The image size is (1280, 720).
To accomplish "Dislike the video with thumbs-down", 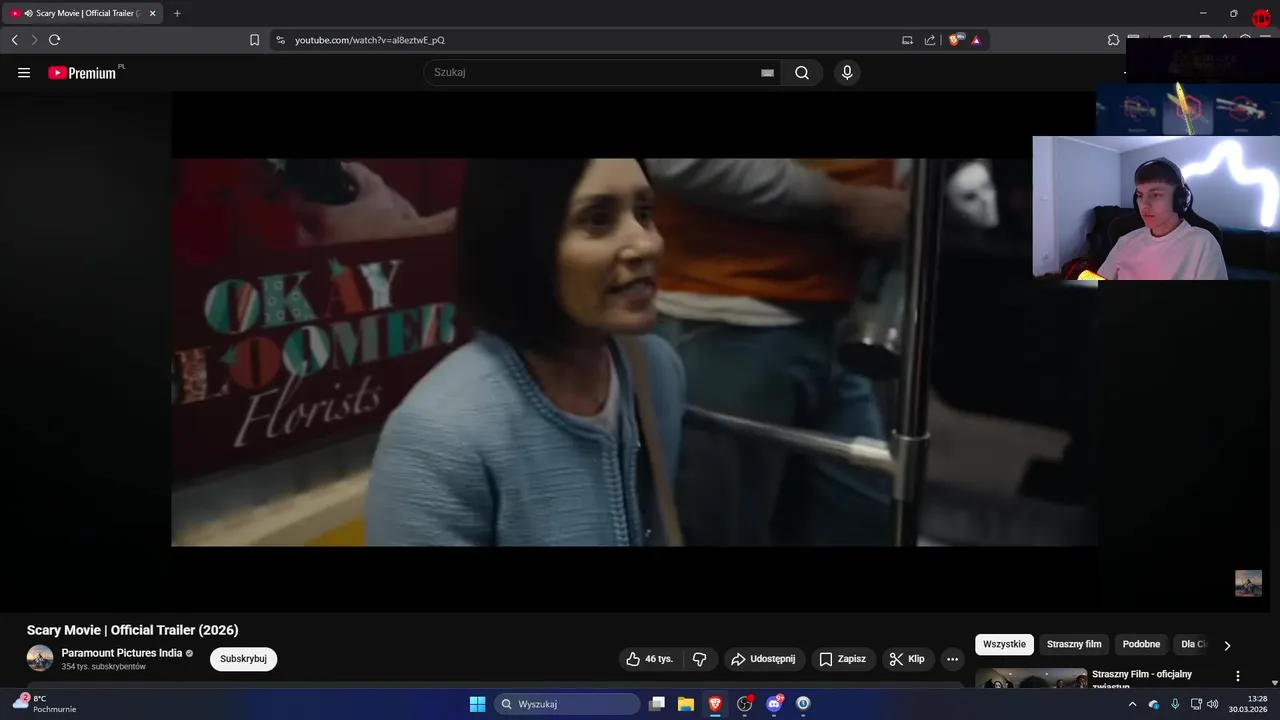I will click(x=699, y=659).
